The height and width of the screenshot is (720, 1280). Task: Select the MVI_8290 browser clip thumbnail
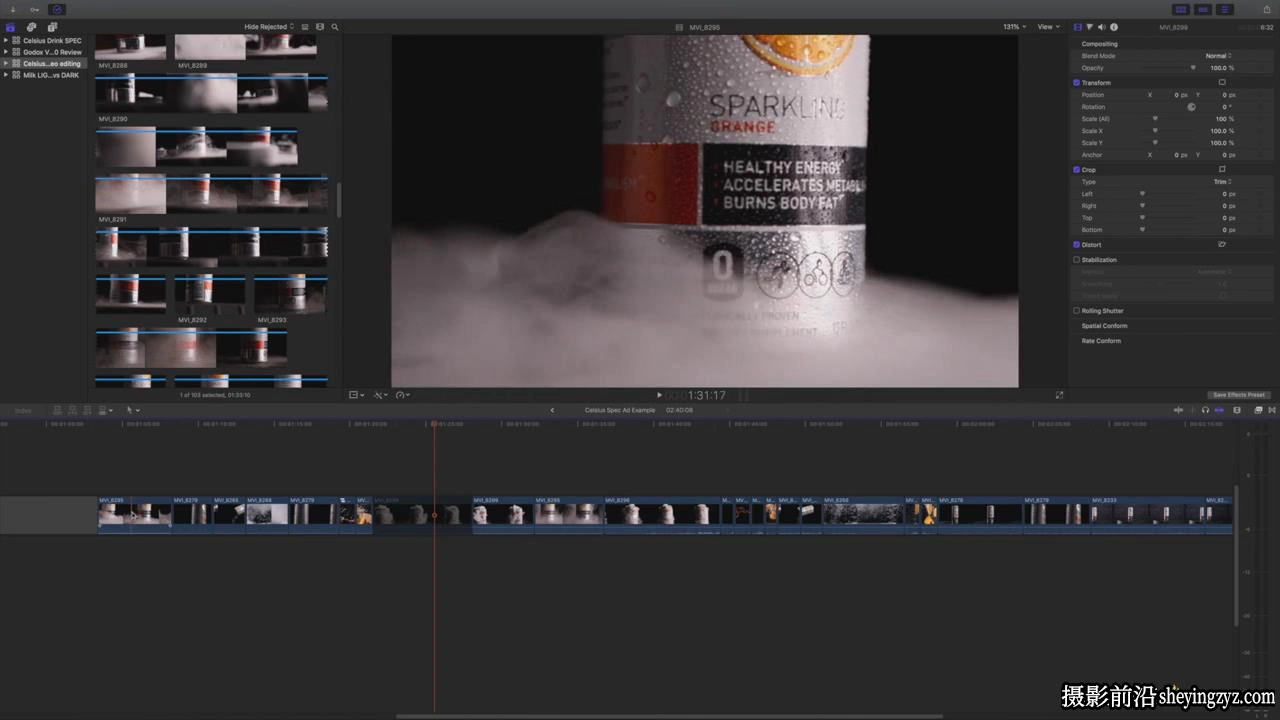pos(211,95)
